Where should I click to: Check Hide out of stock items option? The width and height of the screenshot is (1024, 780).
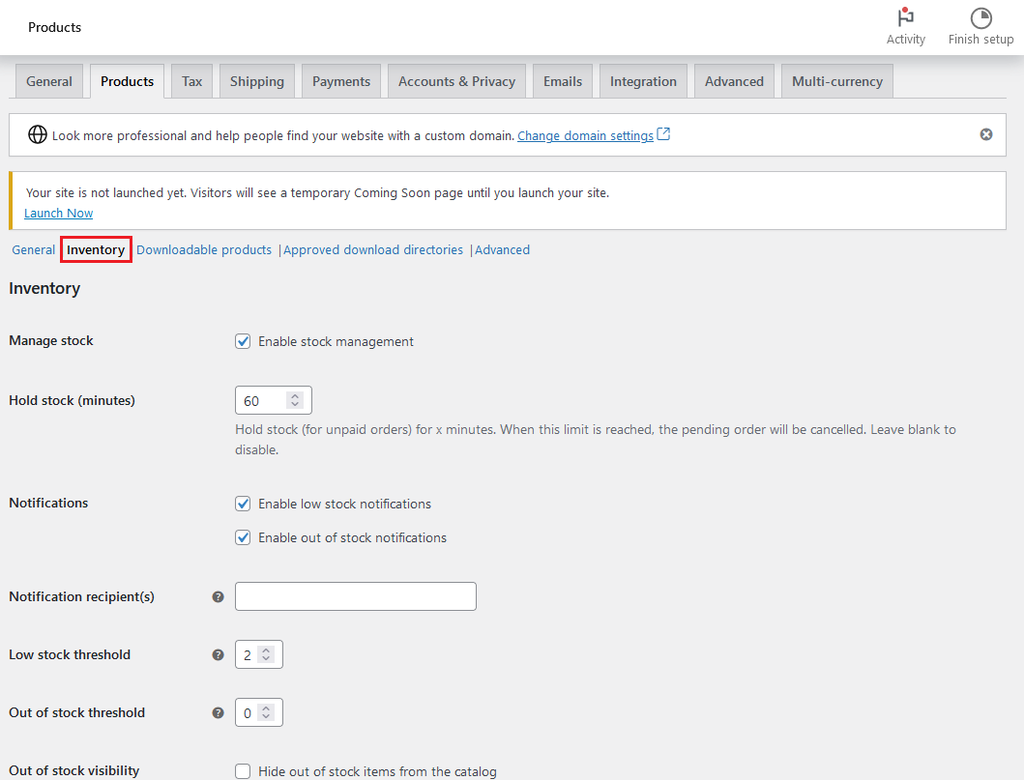(x=243, y=771)
